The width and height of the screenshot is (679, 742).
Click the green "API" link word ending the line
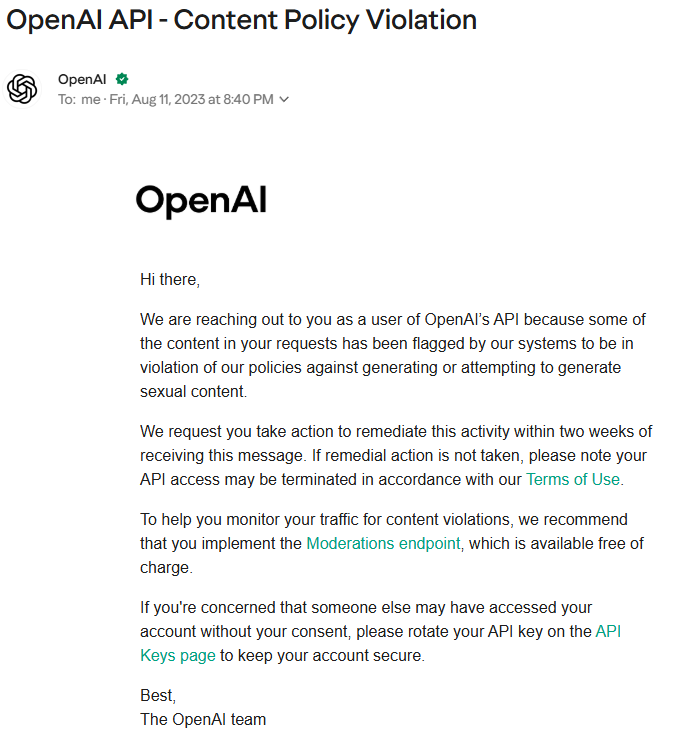(608, 631)
